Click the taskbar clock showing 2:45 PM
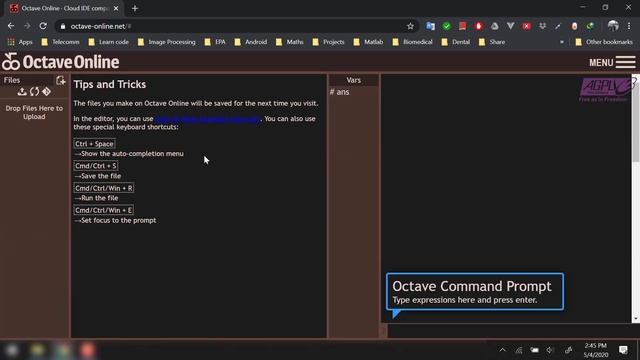 pyautogui.click(x=596, y=350)
